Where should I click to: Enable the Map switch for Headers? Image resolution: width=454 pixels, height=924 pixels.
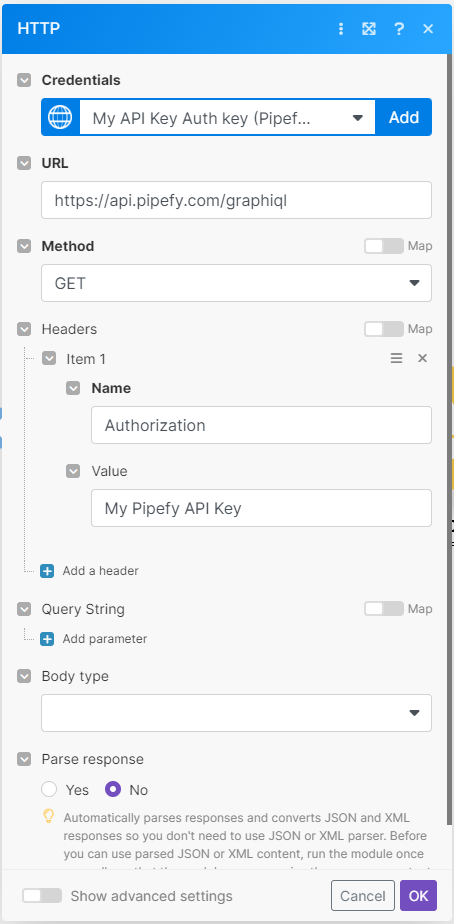pos(384,329)
